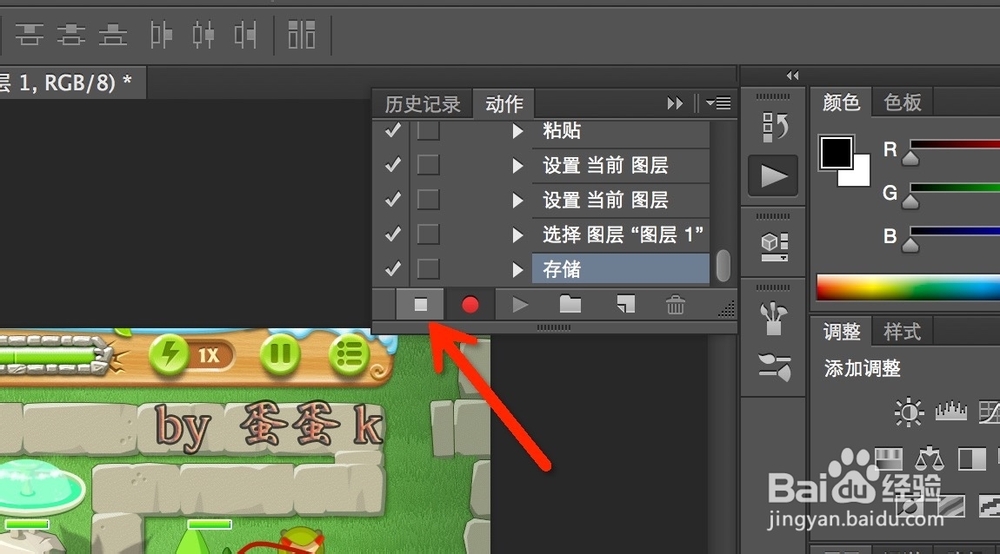Pick a color from the spectrum ramp
The height and width of the screenshot is (554, 1000).
tap(908, 287)
